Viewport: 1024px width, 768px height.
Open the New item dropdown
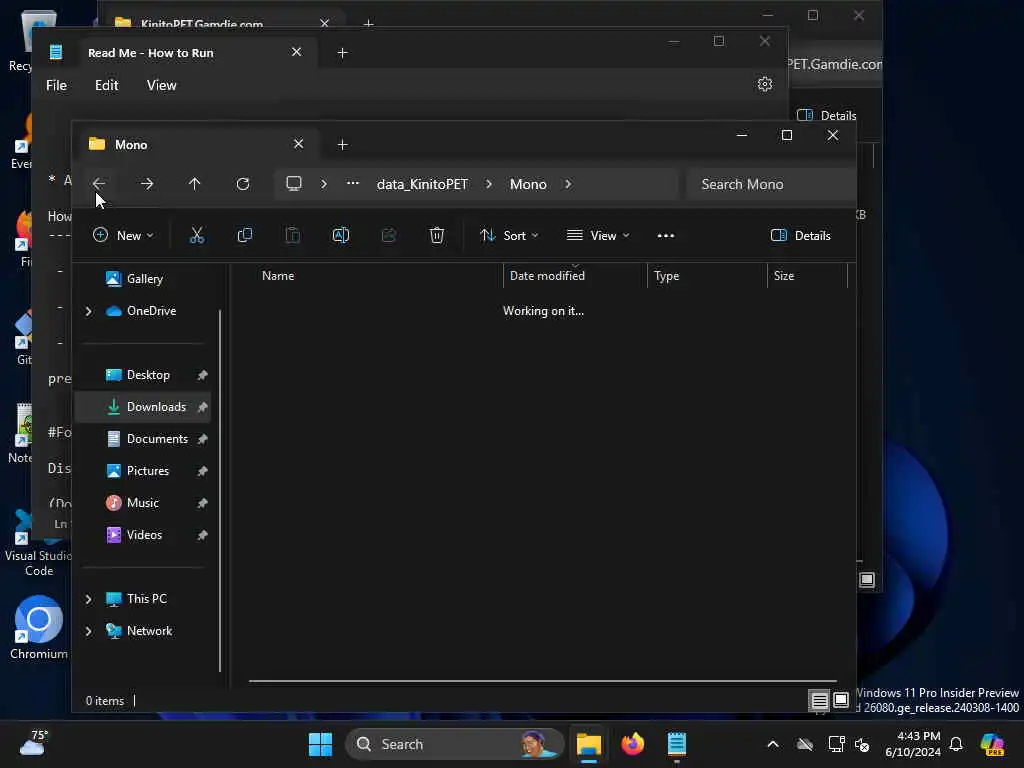point(123,236)
